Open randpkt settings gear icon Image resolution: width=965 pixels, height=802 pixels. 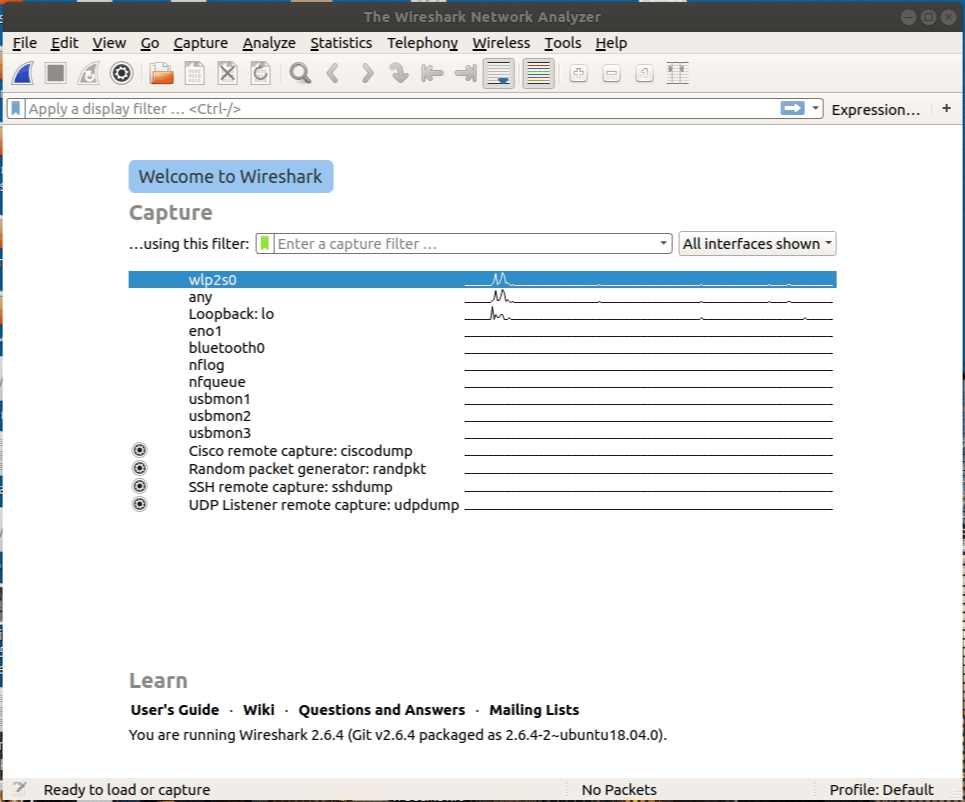tap(140, 468)
